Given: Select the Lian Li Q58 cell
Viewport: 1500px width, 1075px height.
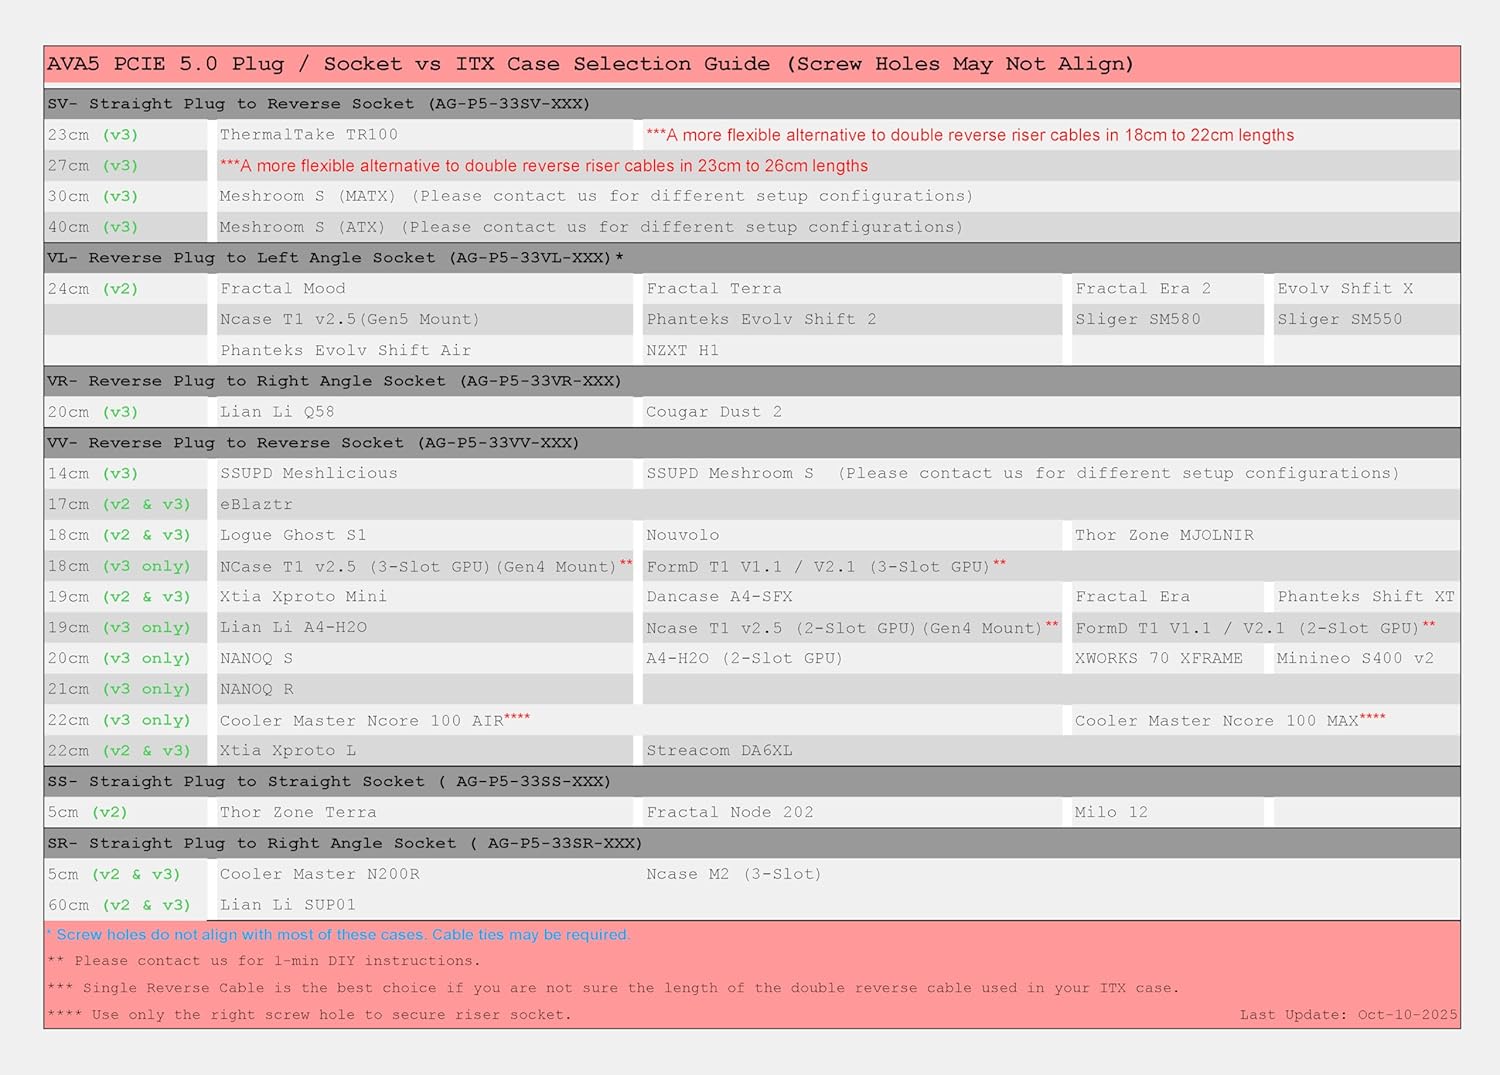Looking at the screenshot, I should pyautogui.click(x=277, y=412).
